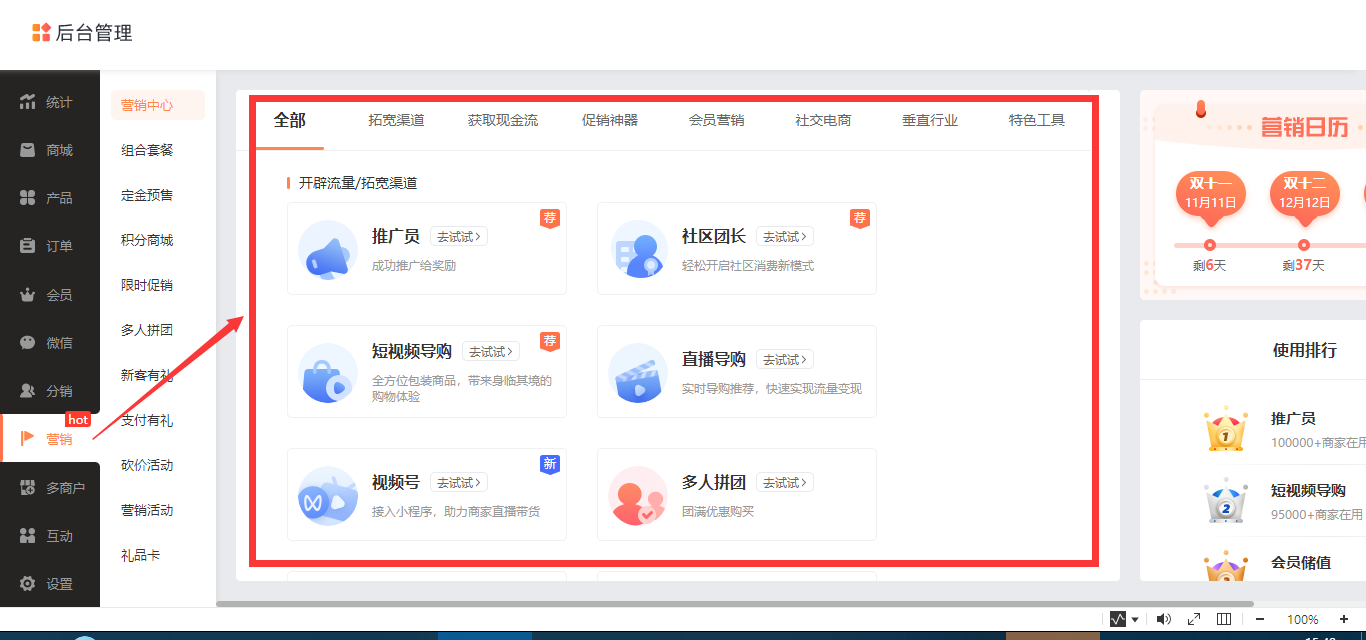The width and height of the screenshot is (1366, 640).
Task: Click 去试试 button for 视频号
Action: (x=459, y=483)
